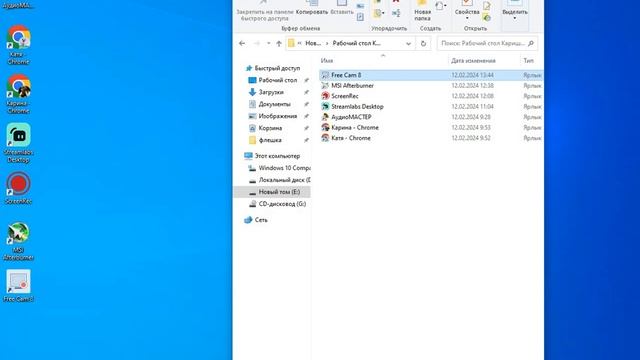This screenshot has width=640, height=360.
Task: Select Быстрый доступ in navigation pane
Action: pos(277,68)
